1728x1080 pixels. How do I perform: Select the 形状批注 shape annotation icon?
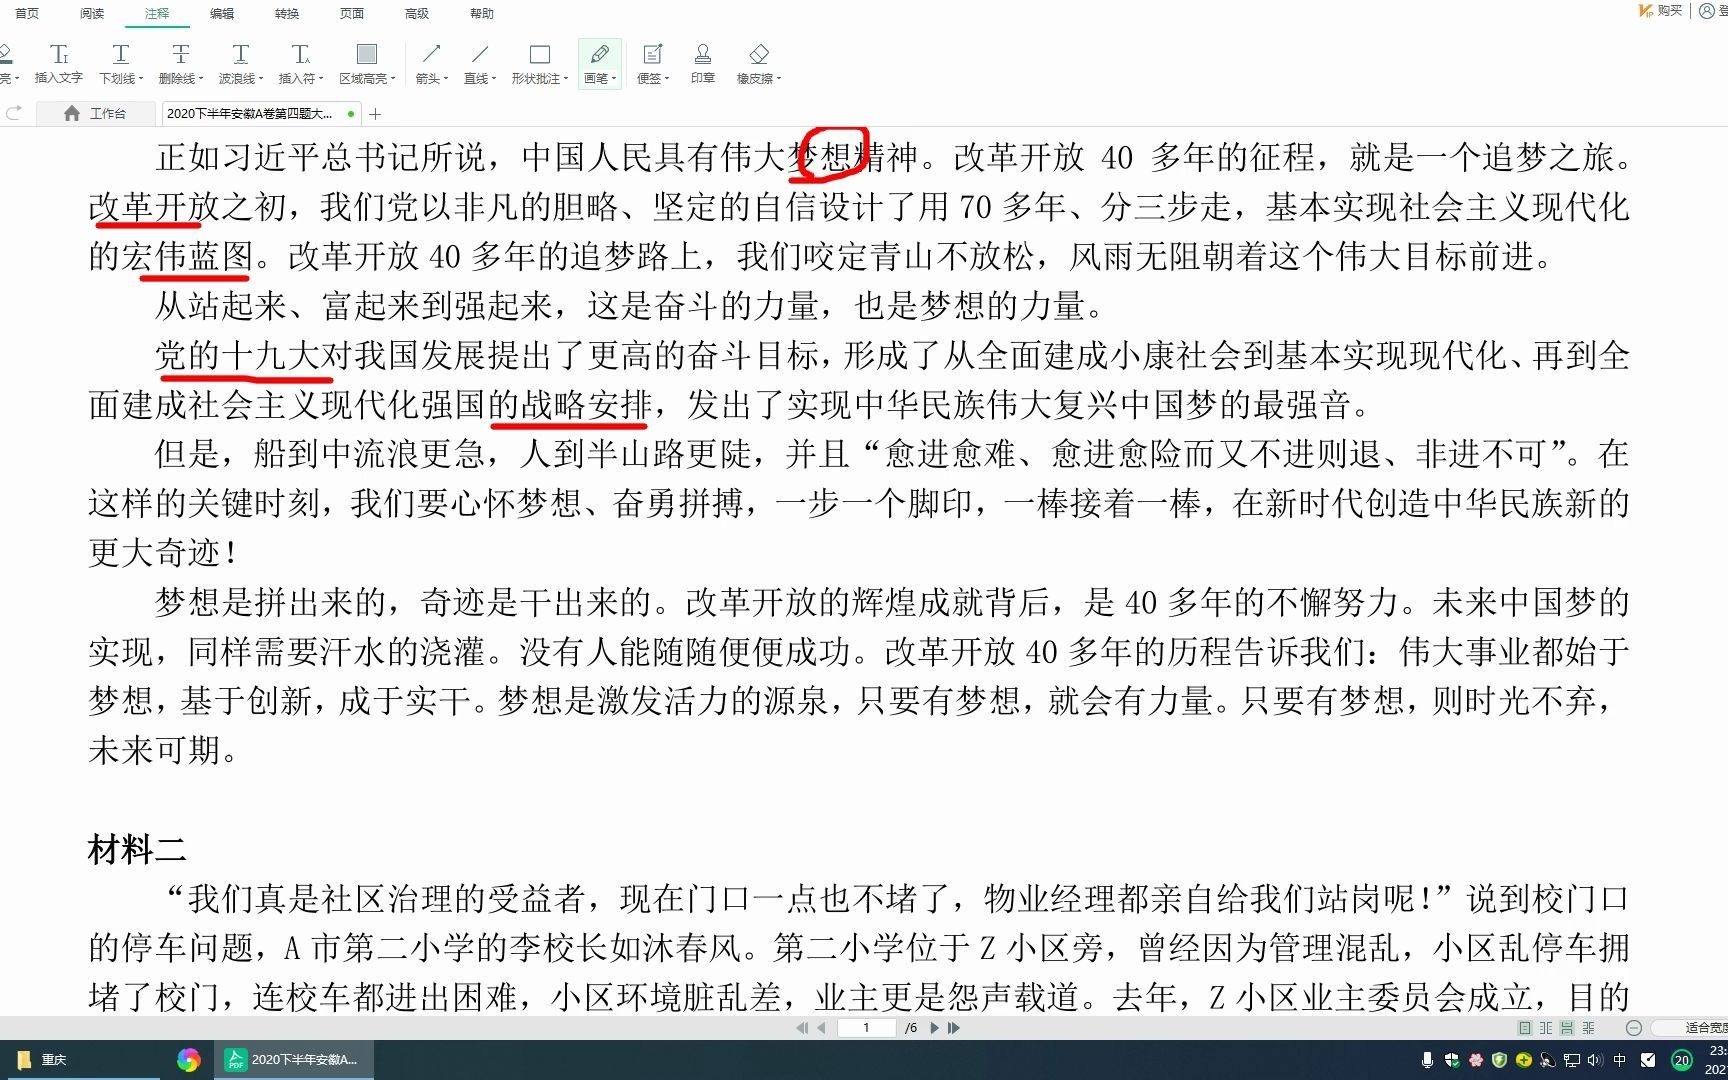point(540,54)
